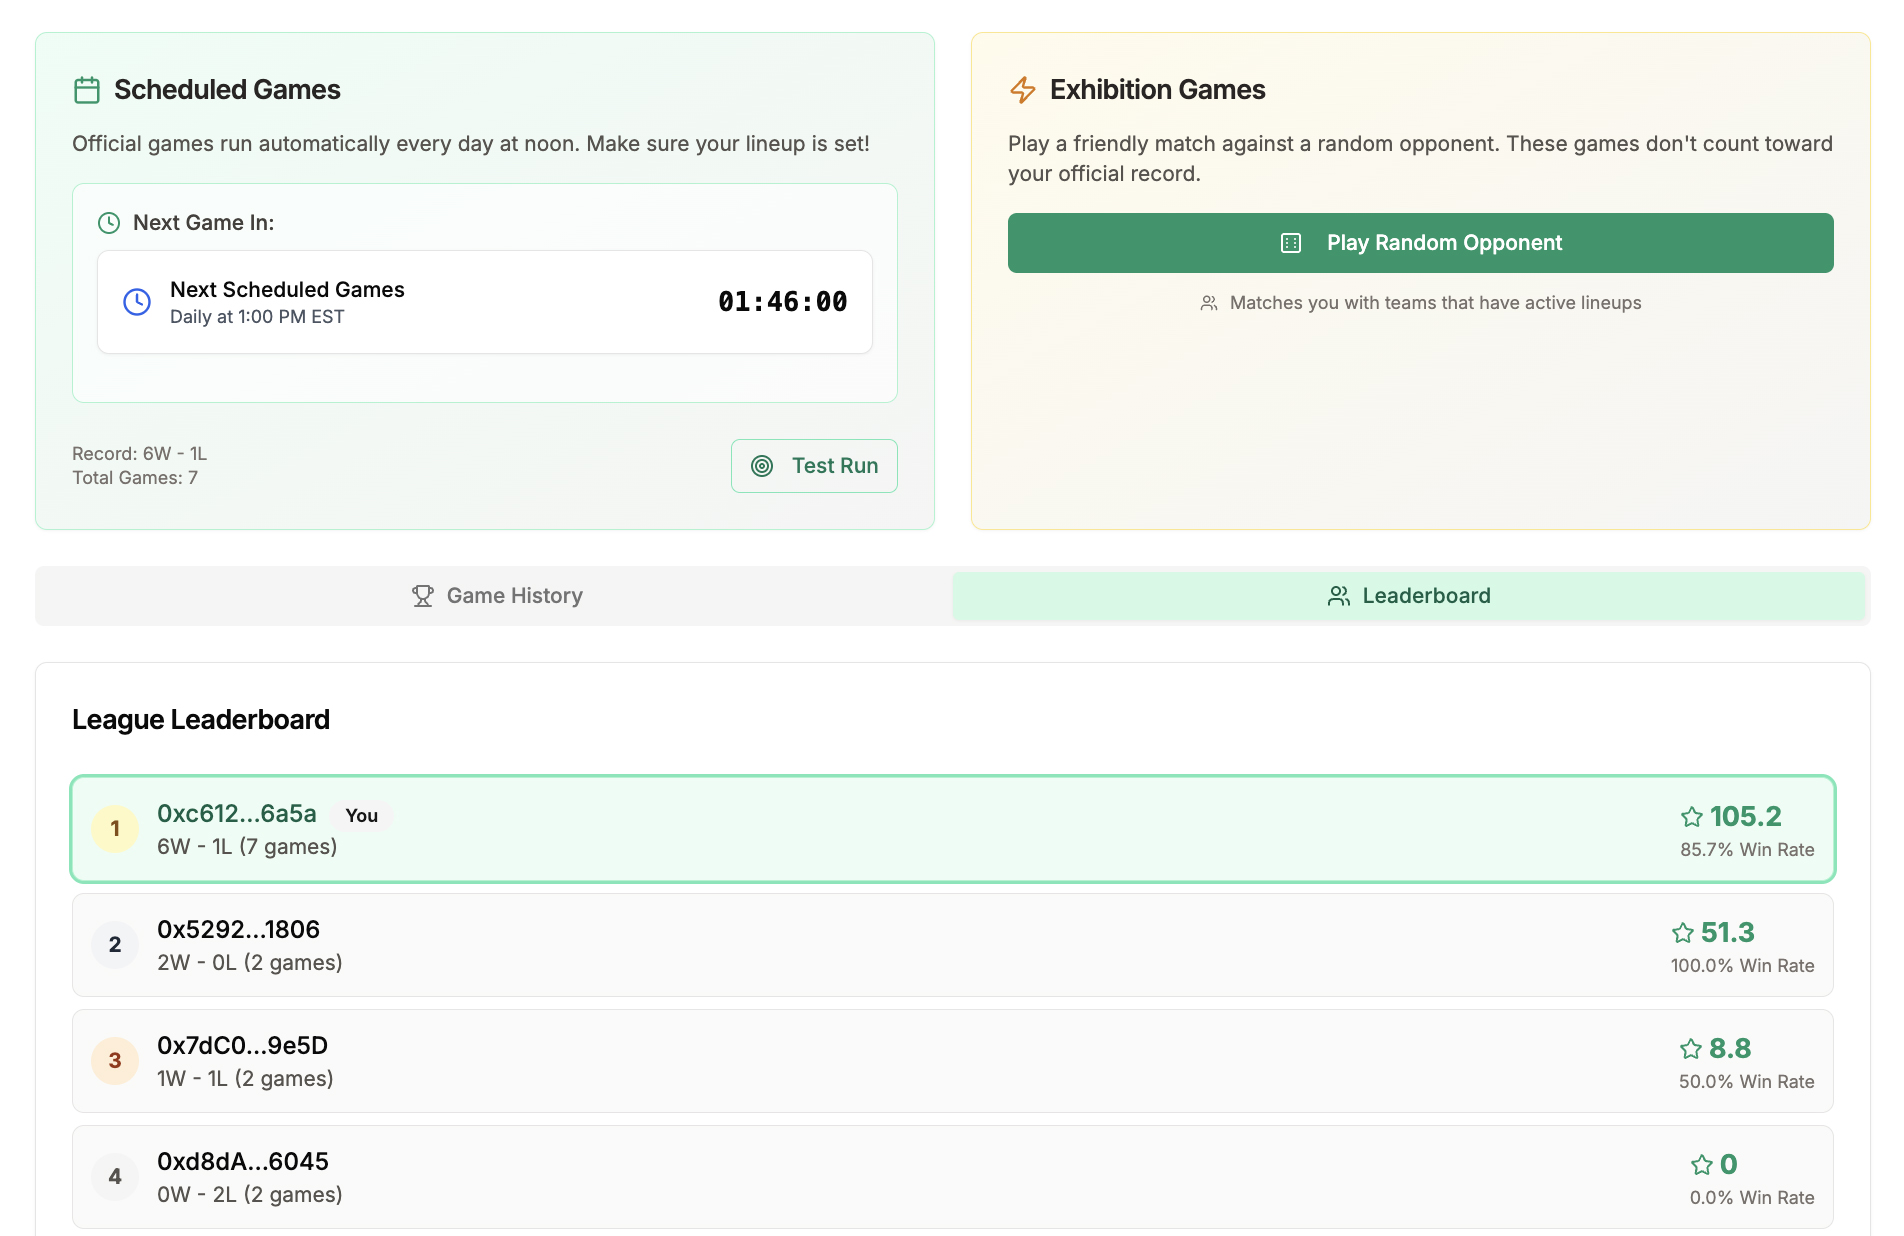The image size is (1904, 1236).
Task: Click the dice icon in Play Random Opponent
Action: (x=1291, y=243)
